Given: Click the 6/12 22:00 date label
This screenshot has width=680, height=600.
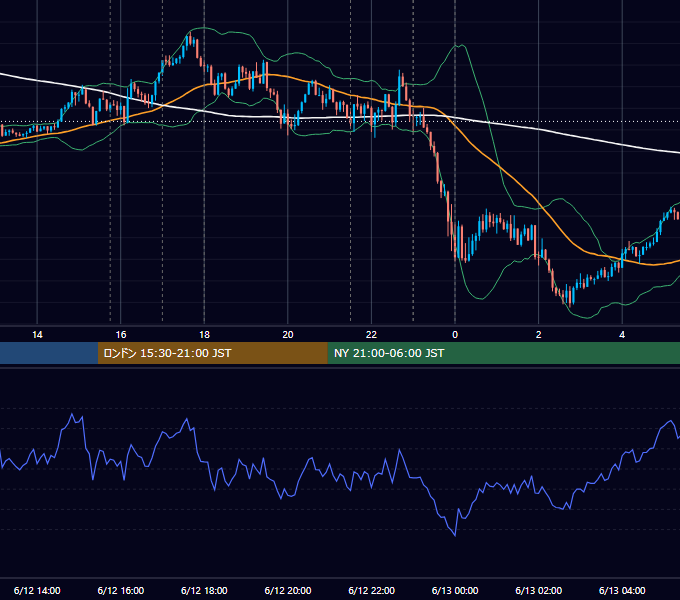Looking at the screenshot, I should click(x=372, y=590).
